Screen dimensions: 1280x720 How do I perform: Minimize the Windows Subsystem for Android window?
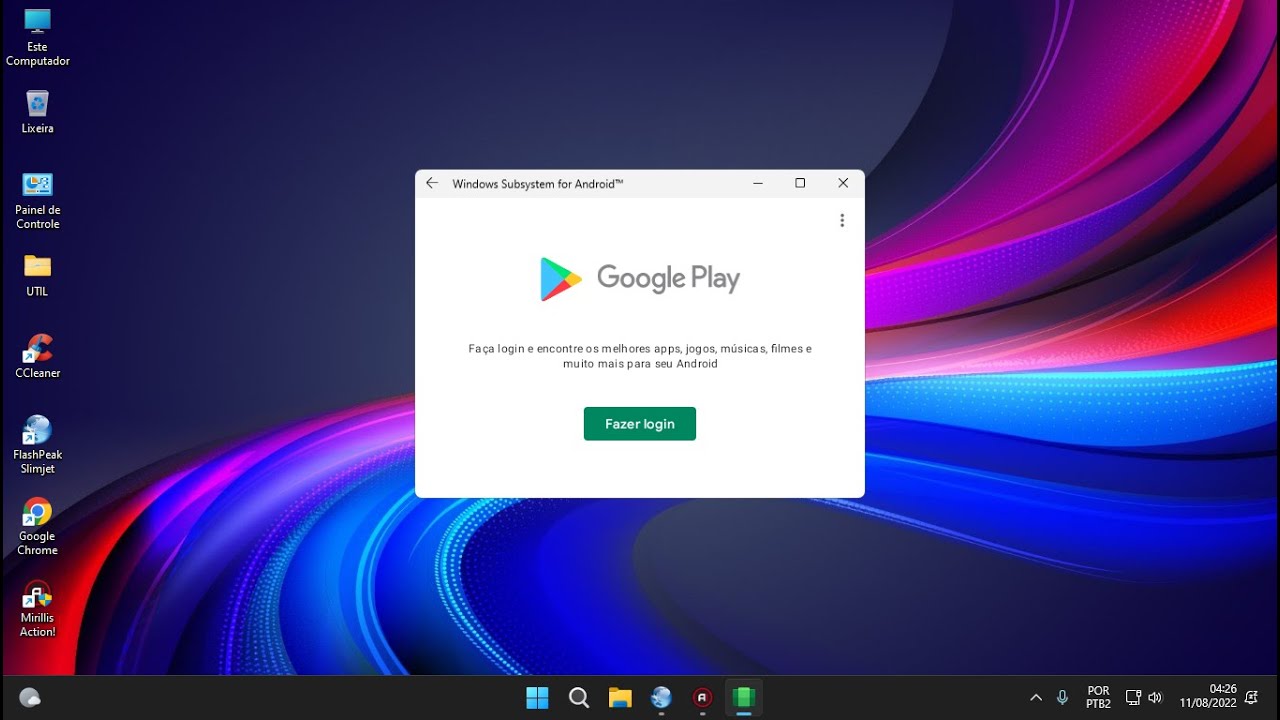point(758,183)
